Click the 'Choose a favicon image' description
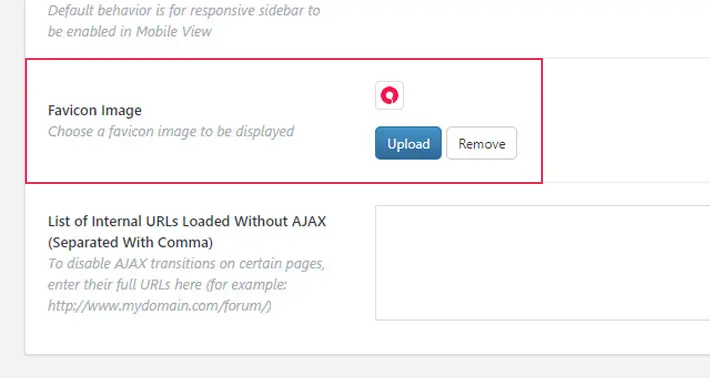 click(171, 131)
